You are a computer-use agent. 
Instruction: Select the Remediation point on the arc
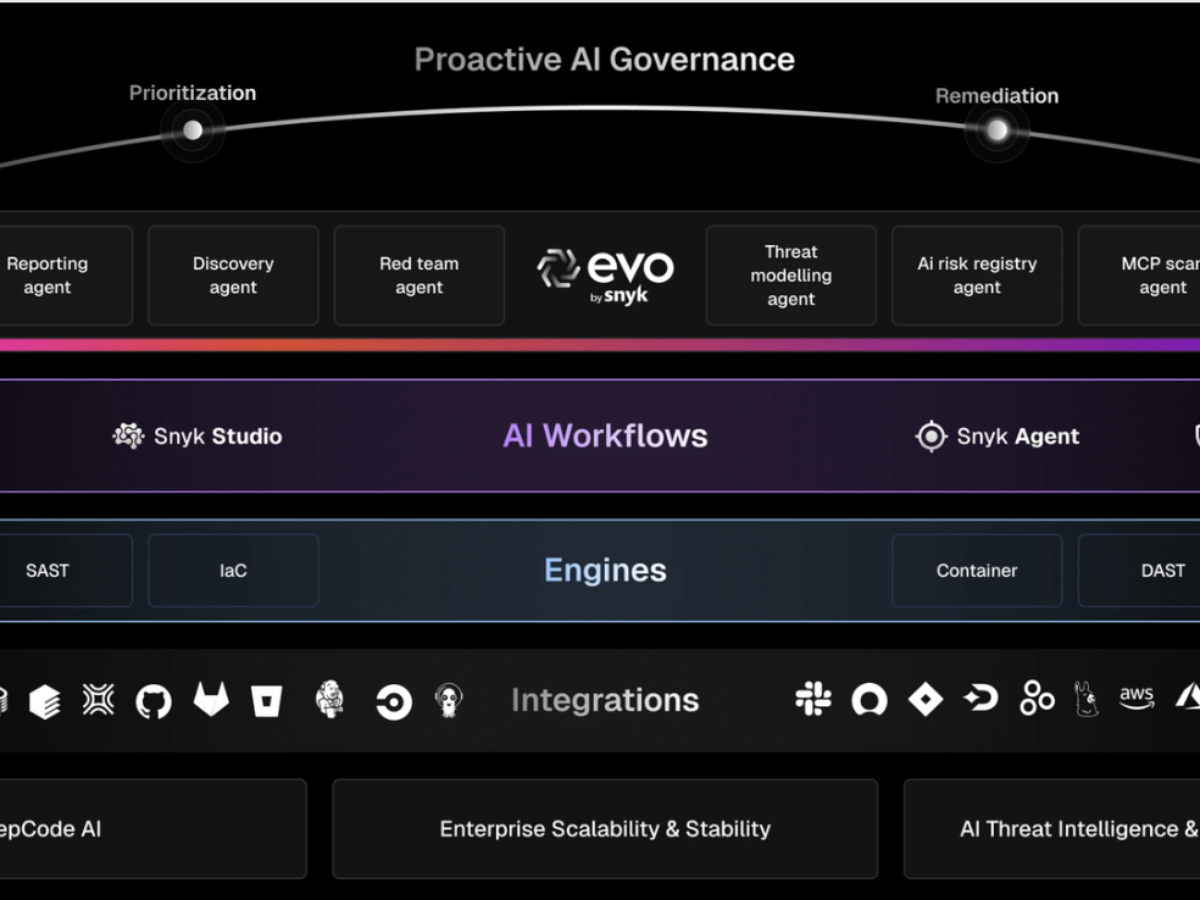point(997,130)
